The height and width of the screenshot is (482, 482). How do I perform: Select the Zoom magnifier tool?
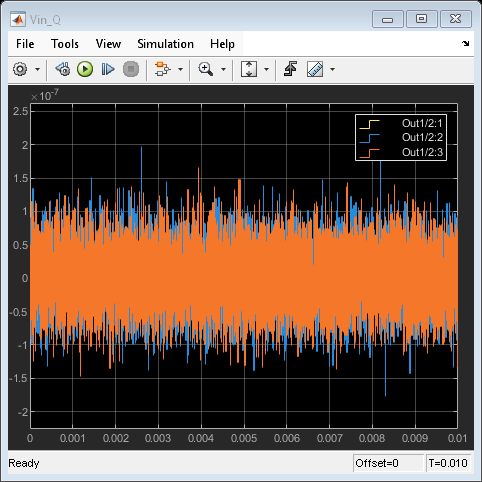coord(206,69)
